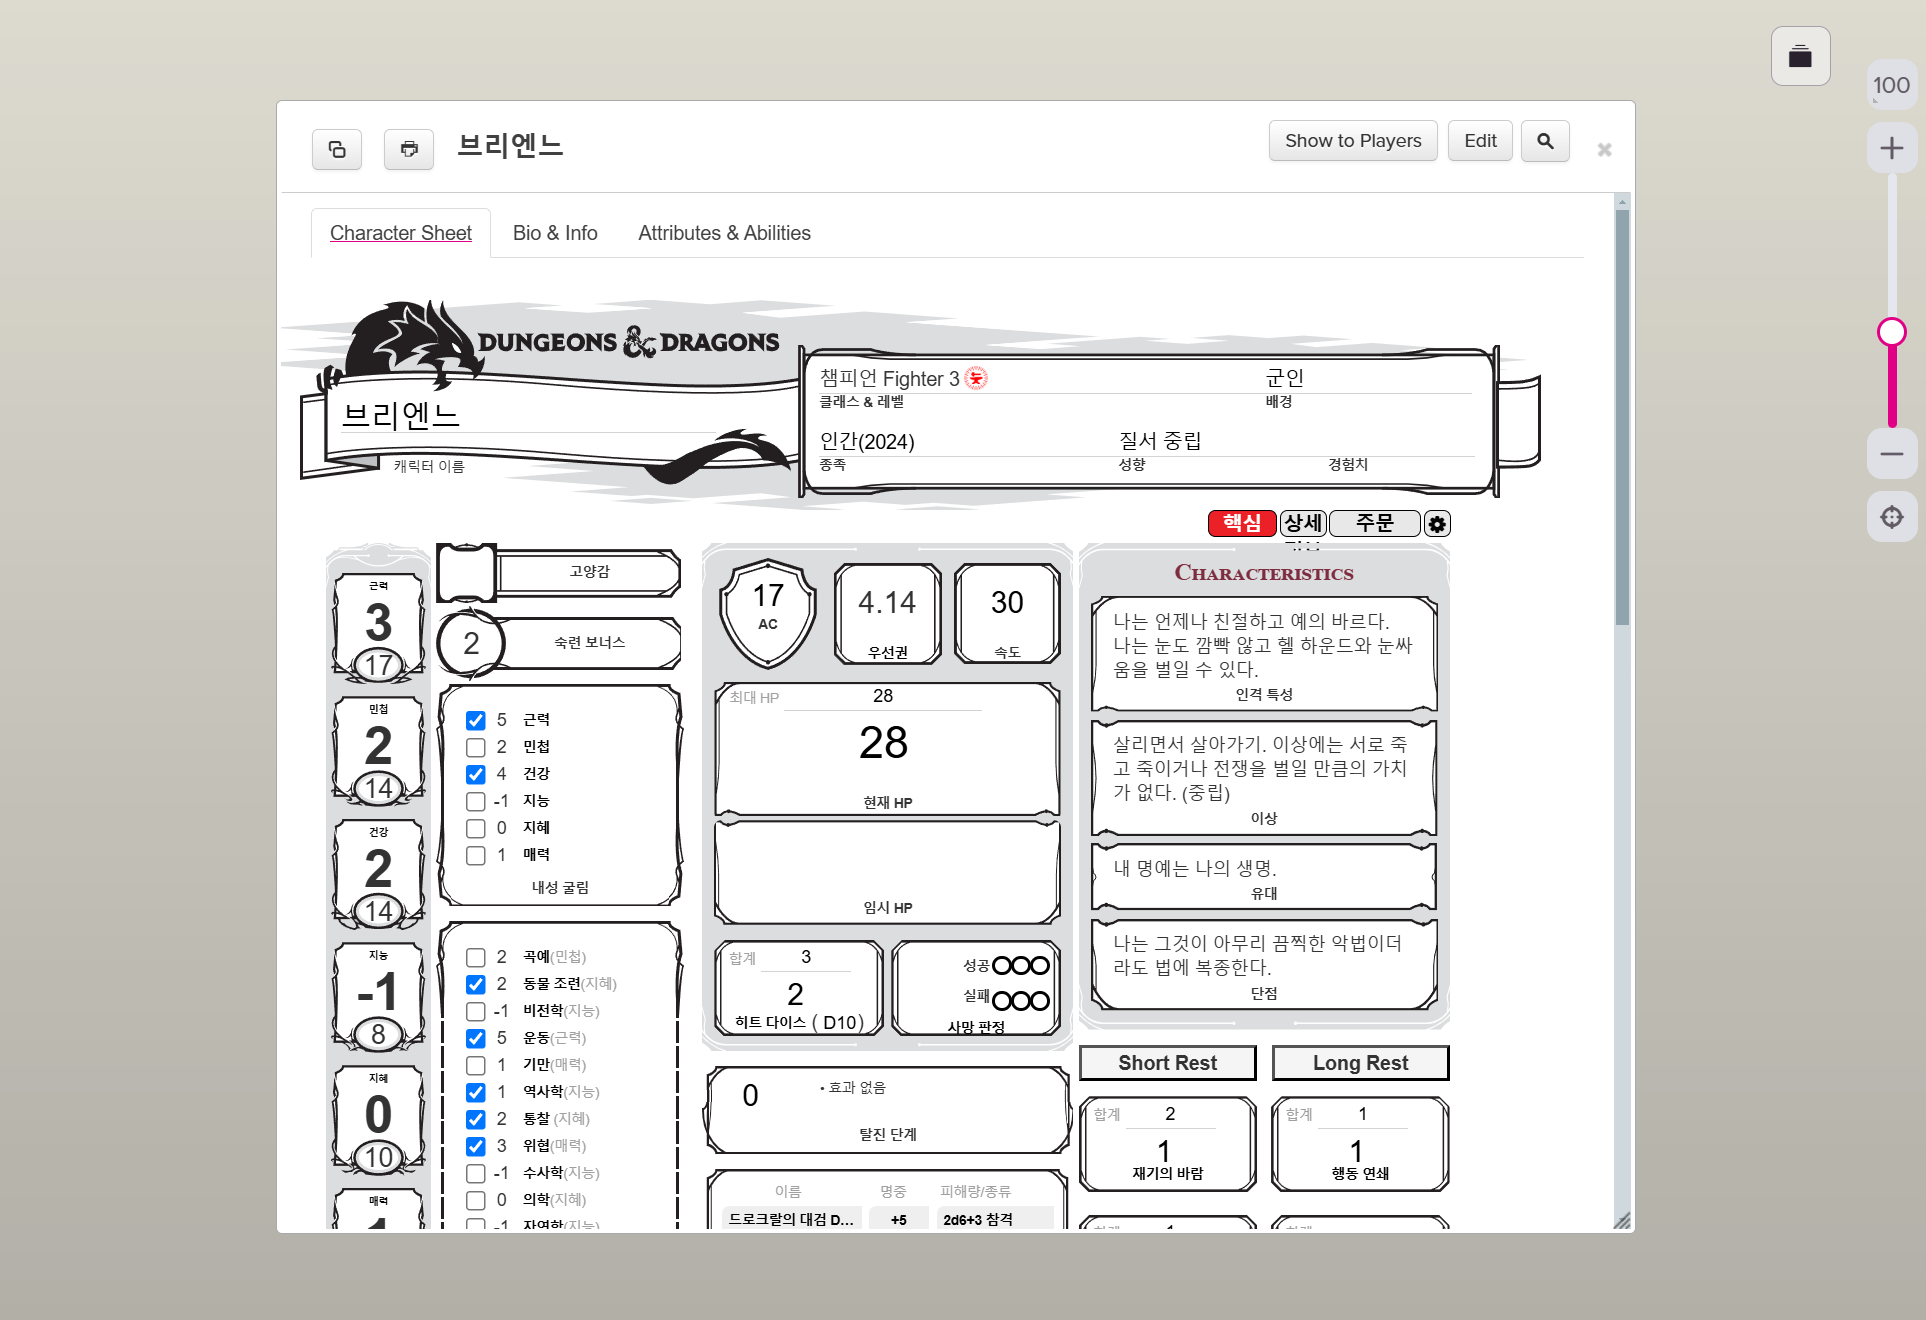
Task: Toggle 운동 skill proficiency checkbox
Action: click(x=476, y=1038)
